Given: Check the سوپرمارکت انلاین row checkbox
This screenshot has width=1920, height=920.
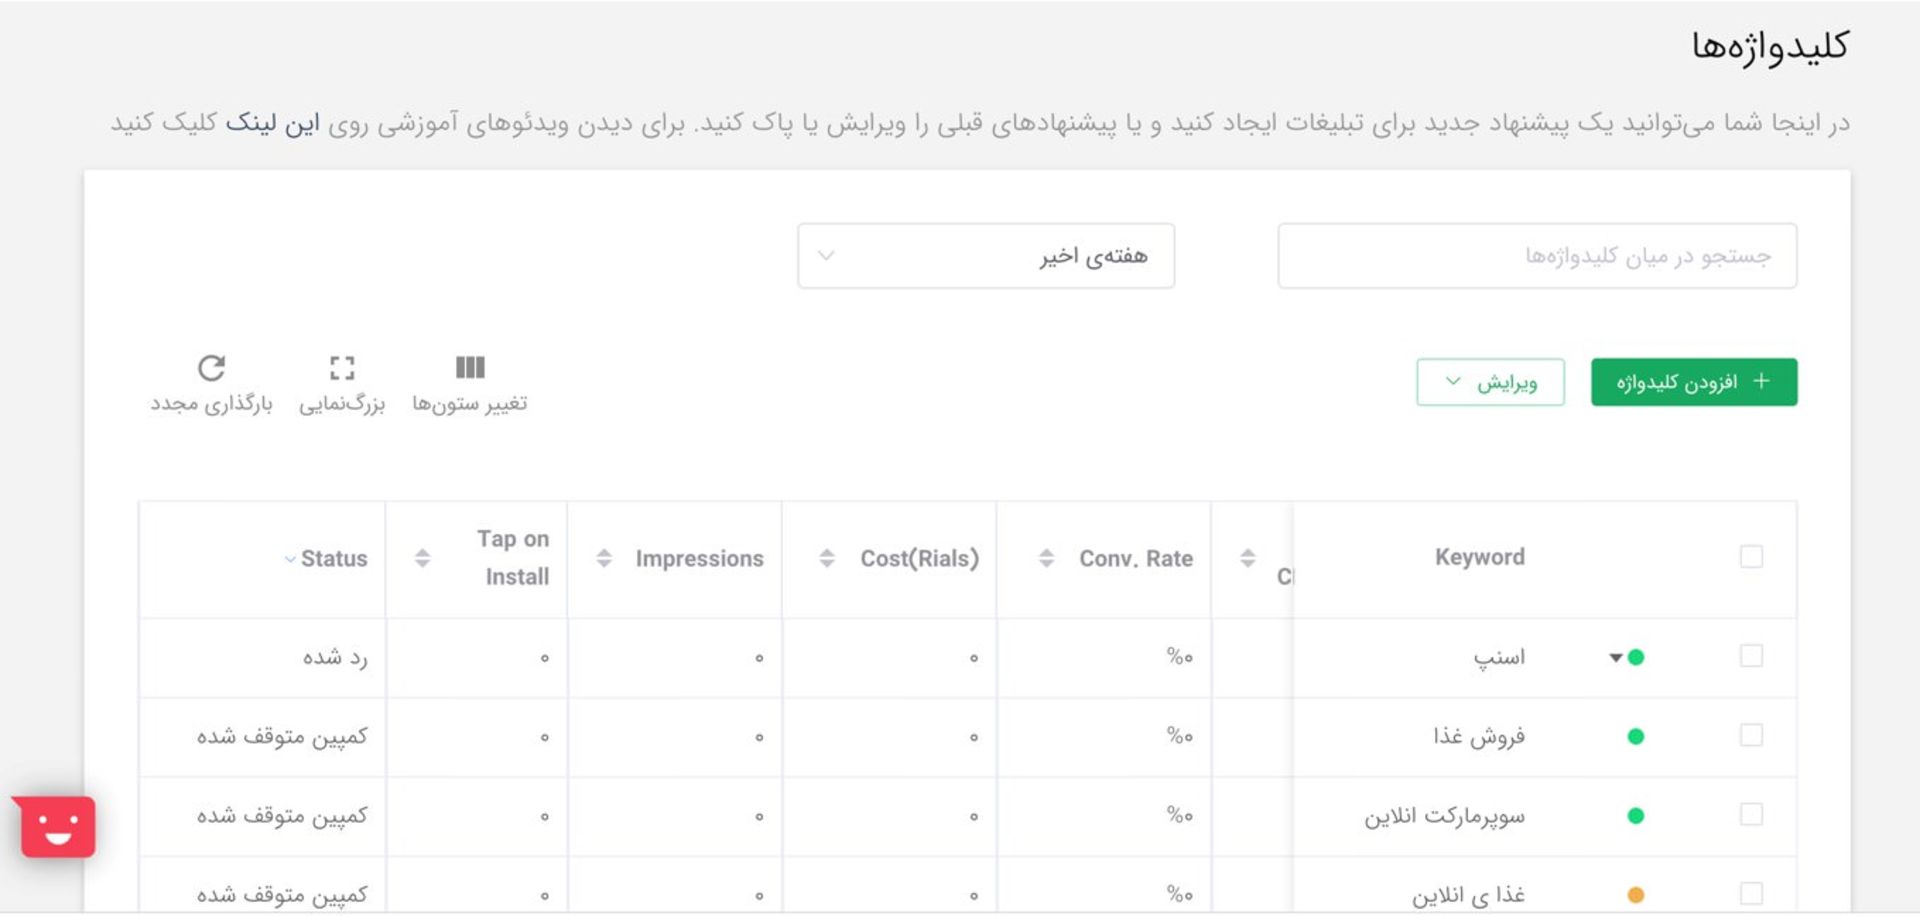Looking at the screenshot, I should point(1751,815).
